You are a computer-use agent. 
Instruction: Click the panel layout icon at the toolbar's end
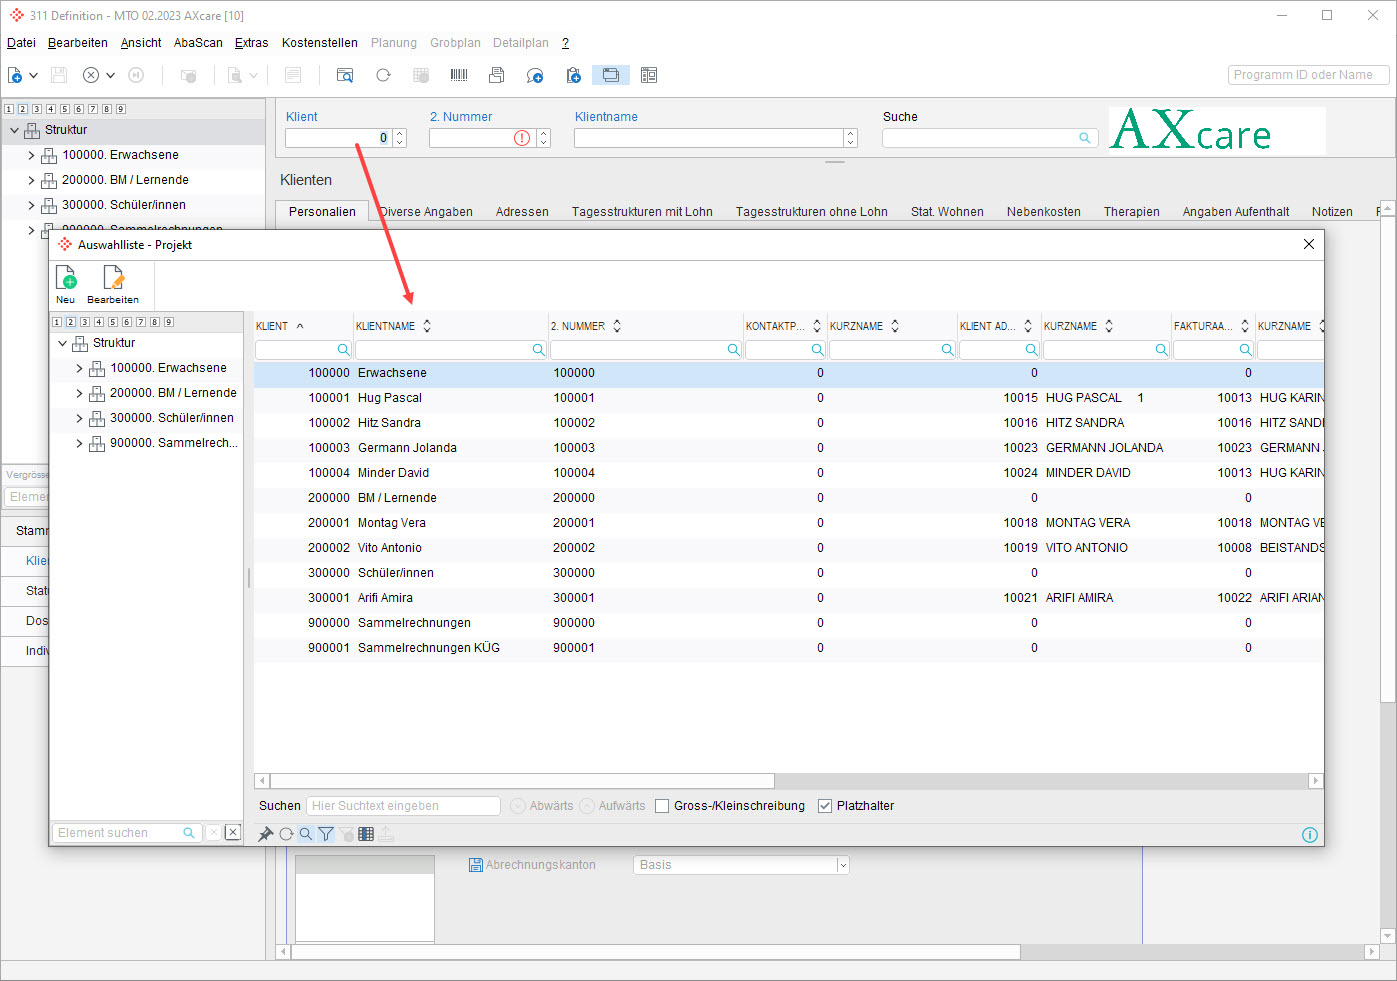coord(649,75)
